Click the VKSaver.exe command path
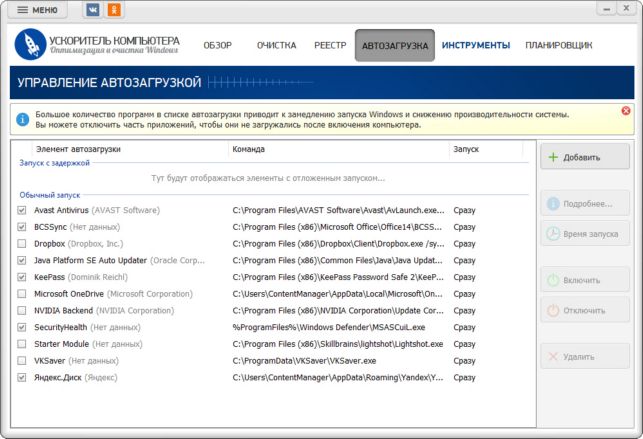This screenshot has height=439, width=643. point(304,361)
